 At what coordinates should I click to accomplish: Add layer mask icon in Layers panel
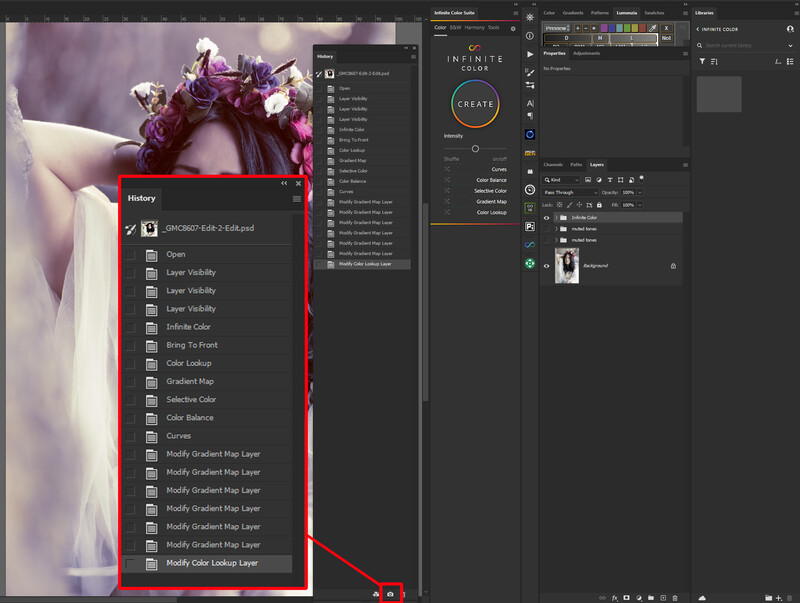(627, 598)
